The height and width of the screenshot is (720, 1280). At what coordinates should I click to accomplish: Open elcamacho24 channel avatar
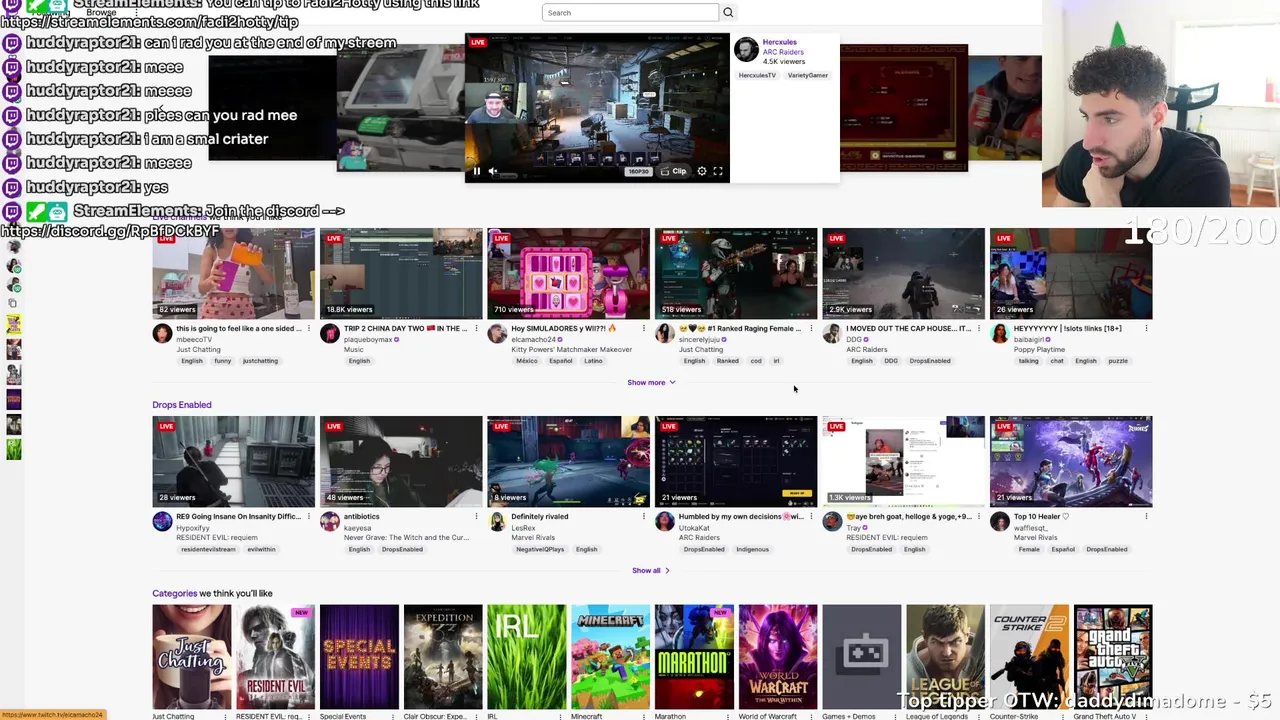tap(497, 334)
